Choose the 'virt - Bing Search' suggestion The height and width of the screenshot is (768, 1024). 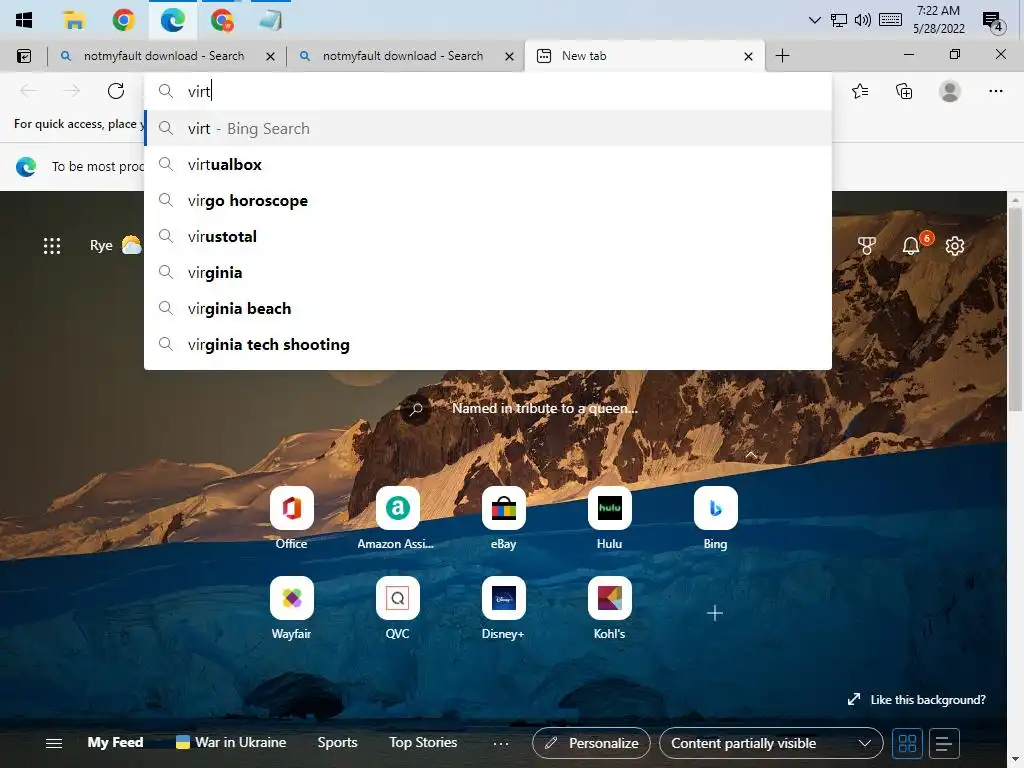487,129
